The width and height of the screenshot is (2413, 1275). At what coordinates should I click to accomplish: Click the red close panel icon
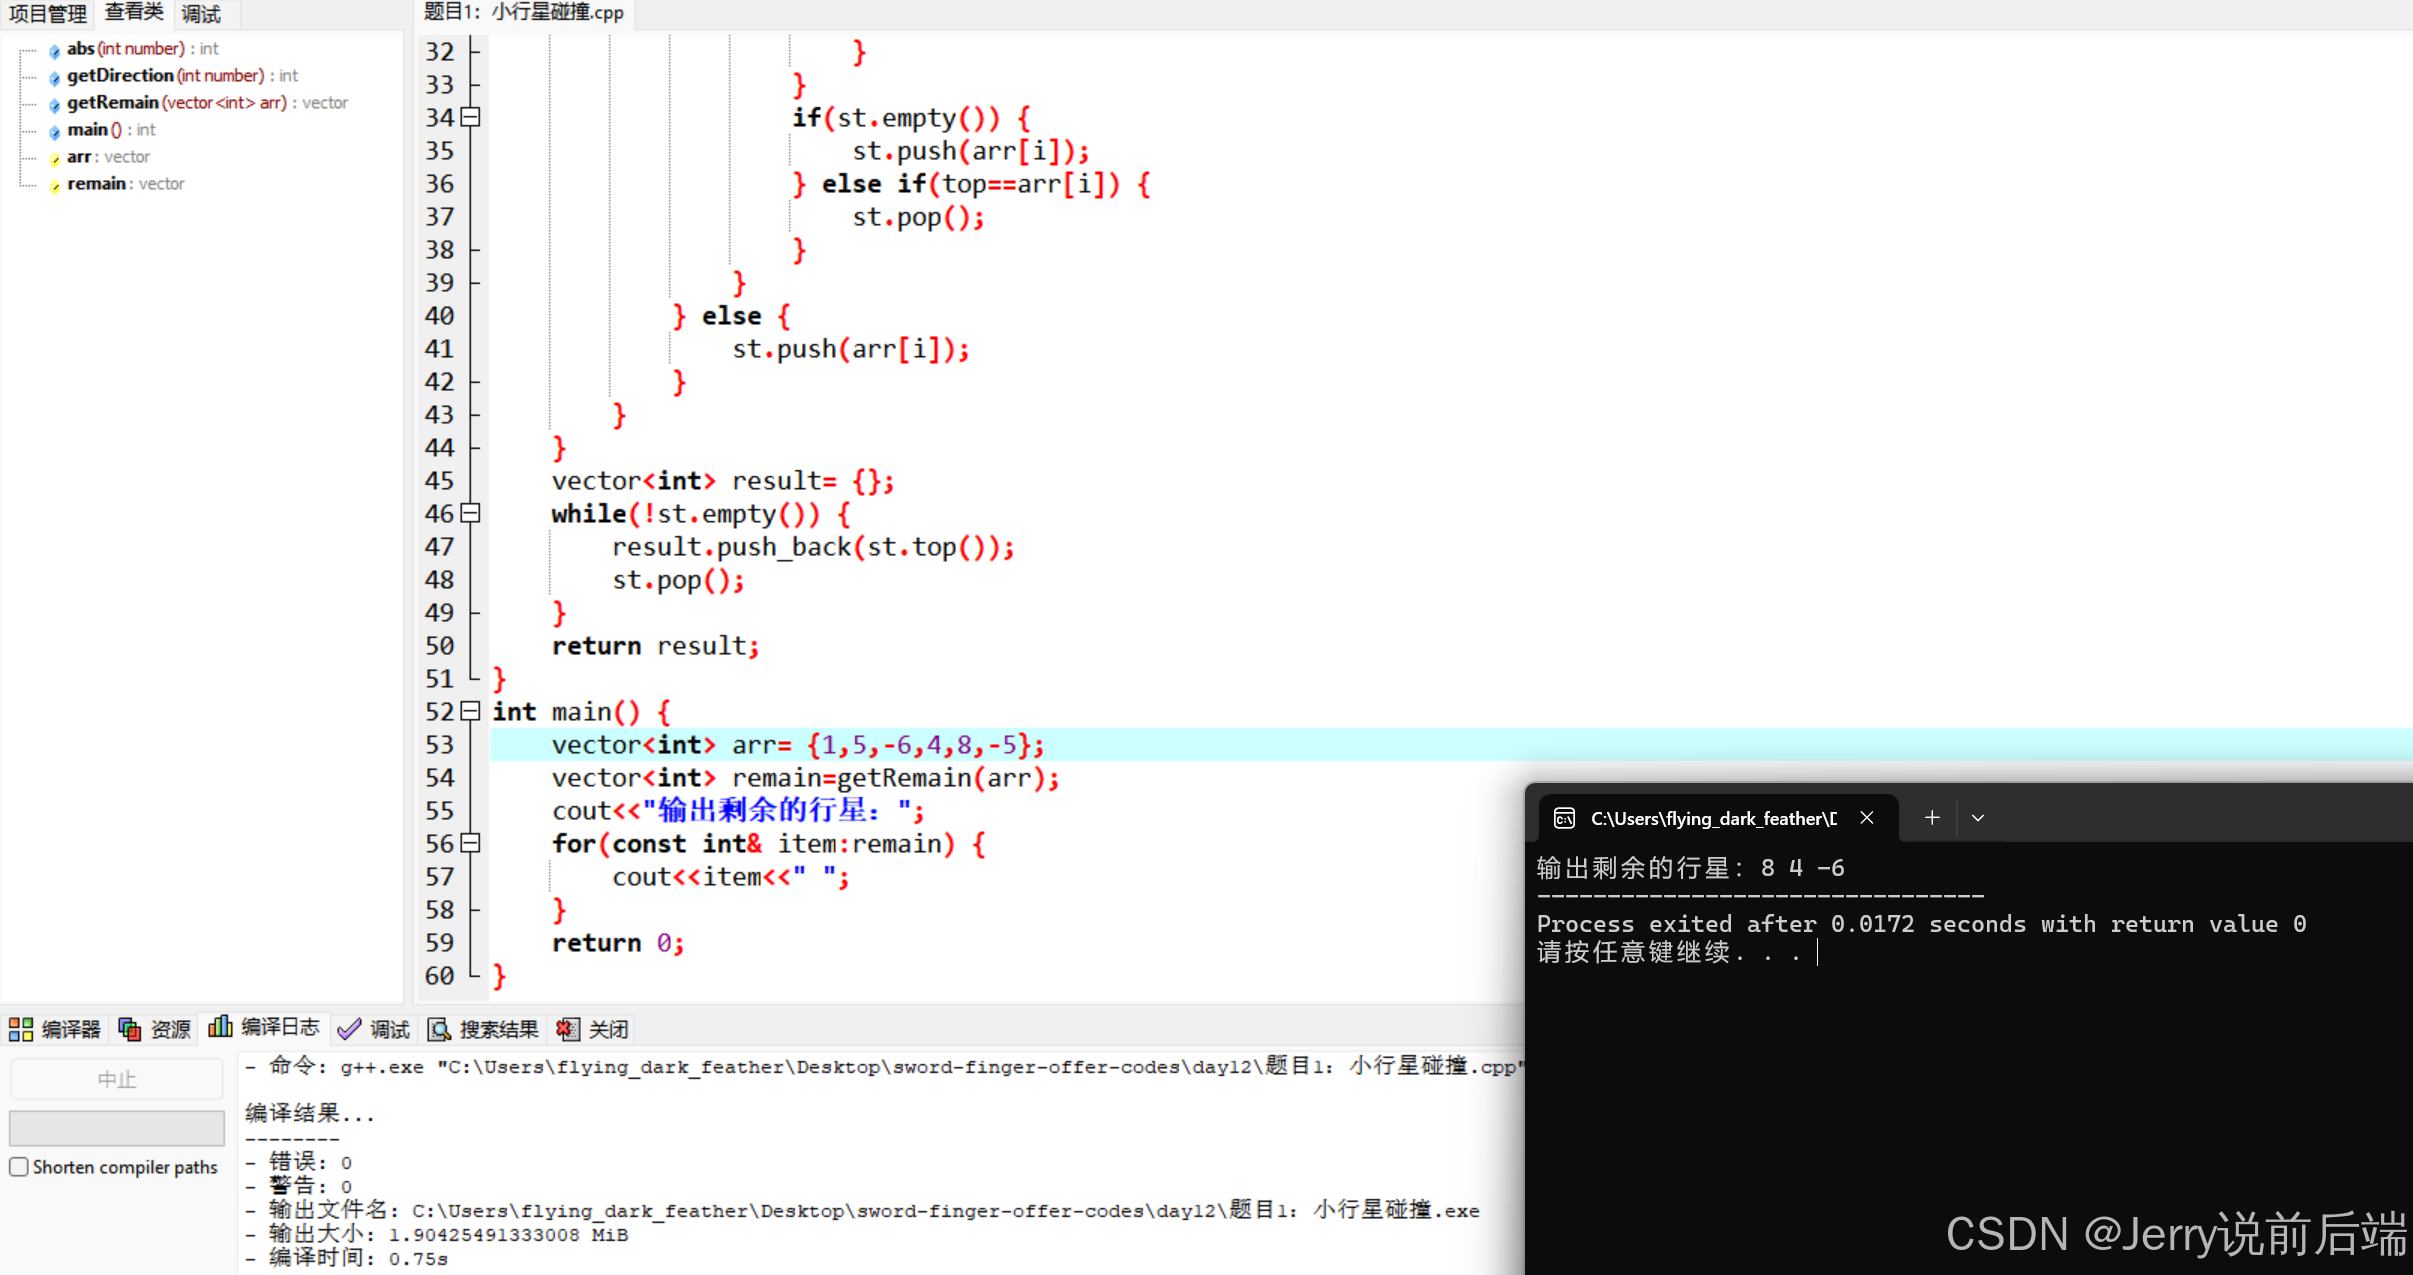click(567, 1029)
